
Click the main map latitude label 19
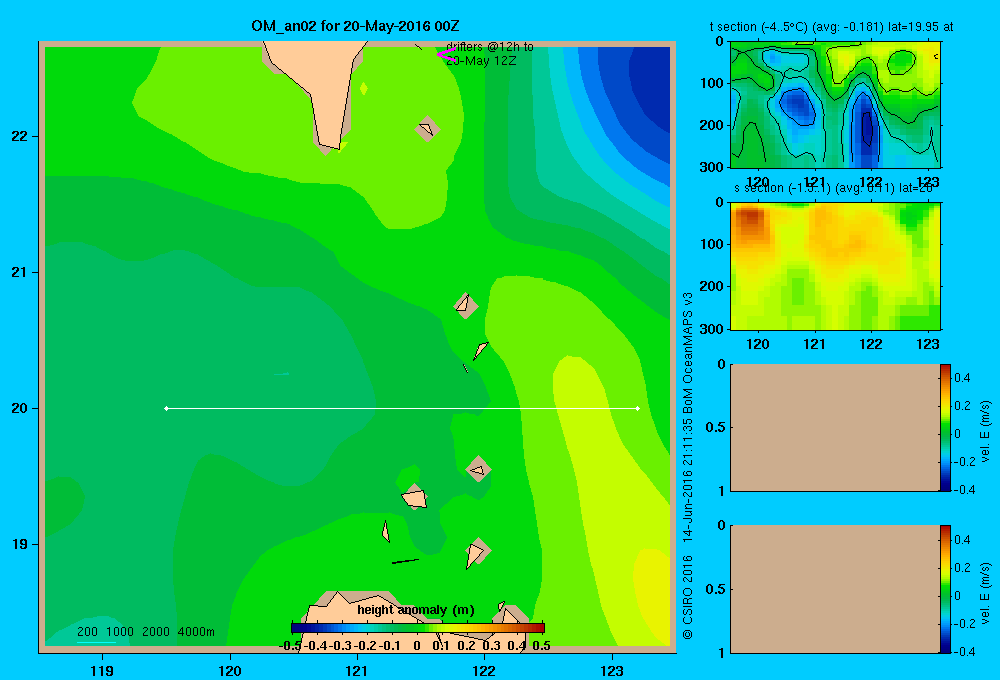(x=20, y=544)
